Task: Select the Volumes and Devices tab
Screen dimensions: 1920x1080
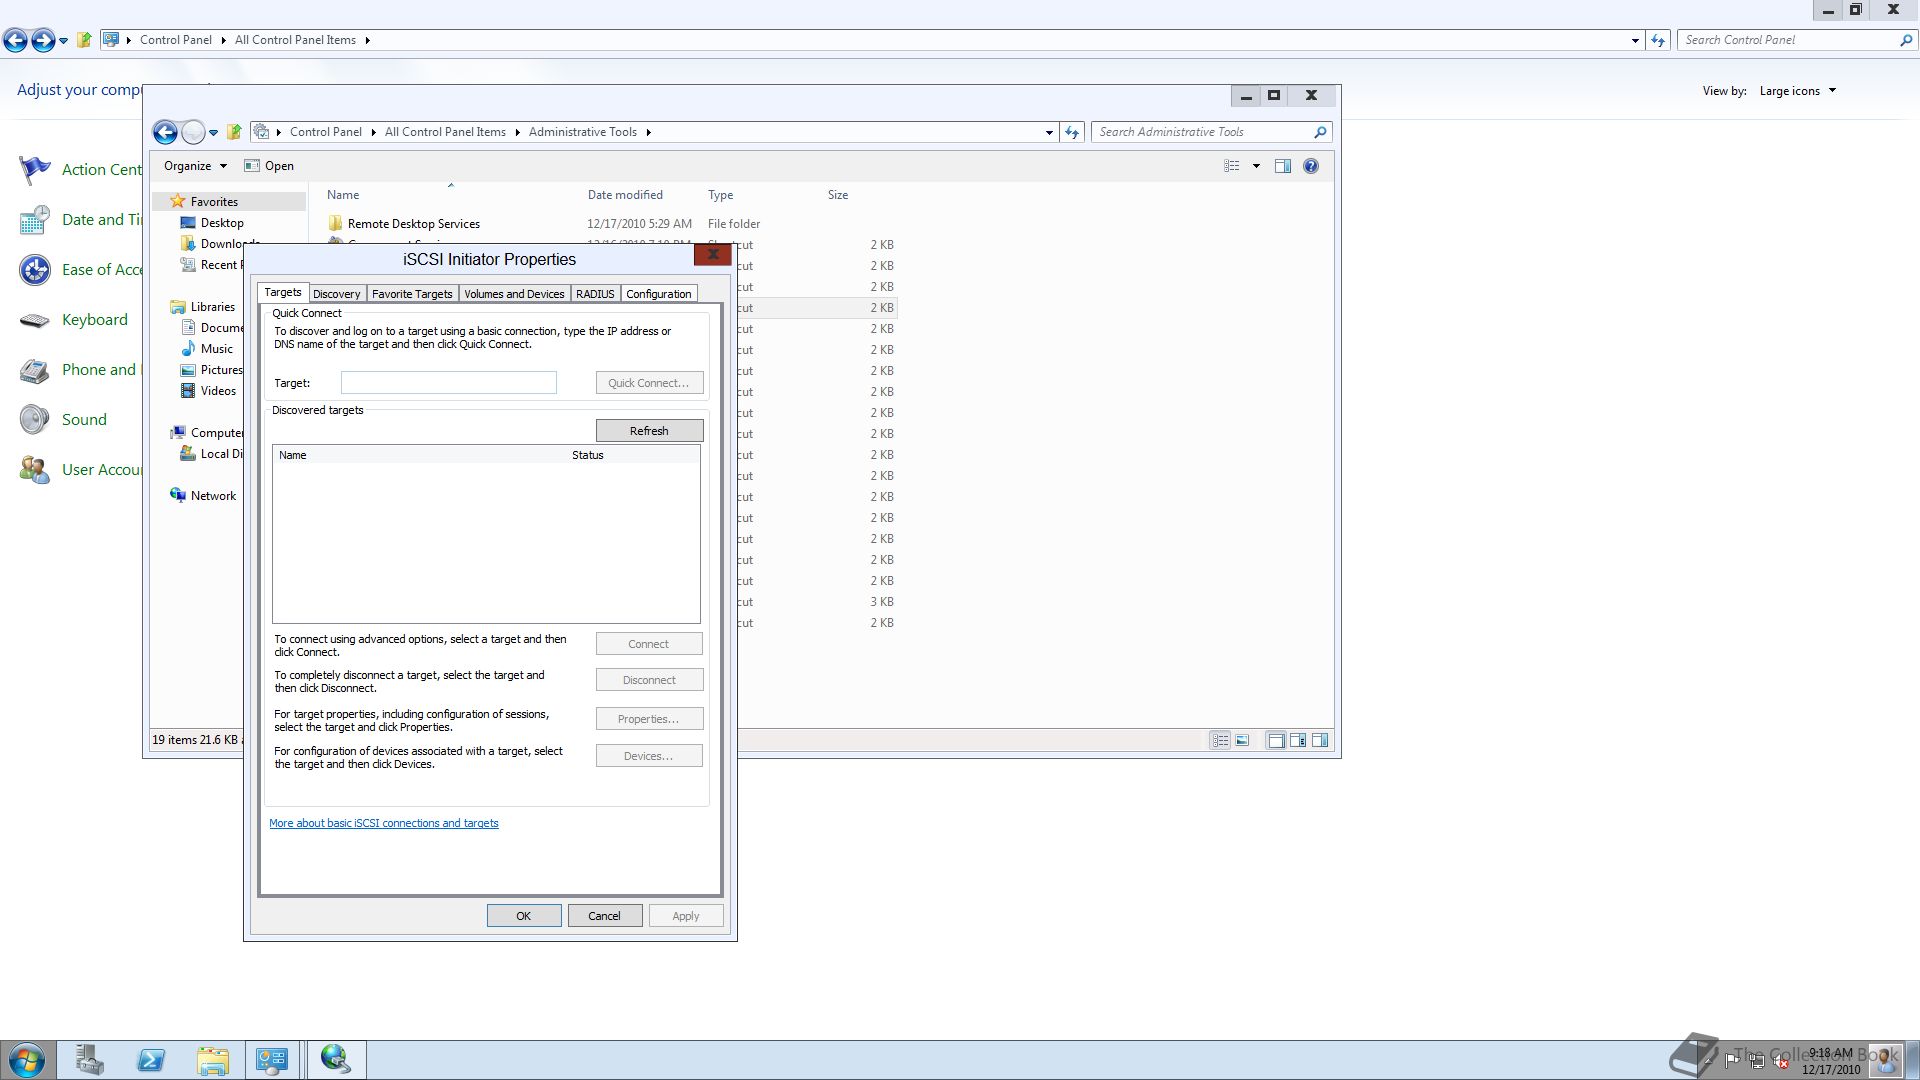Action: point(514,294)
